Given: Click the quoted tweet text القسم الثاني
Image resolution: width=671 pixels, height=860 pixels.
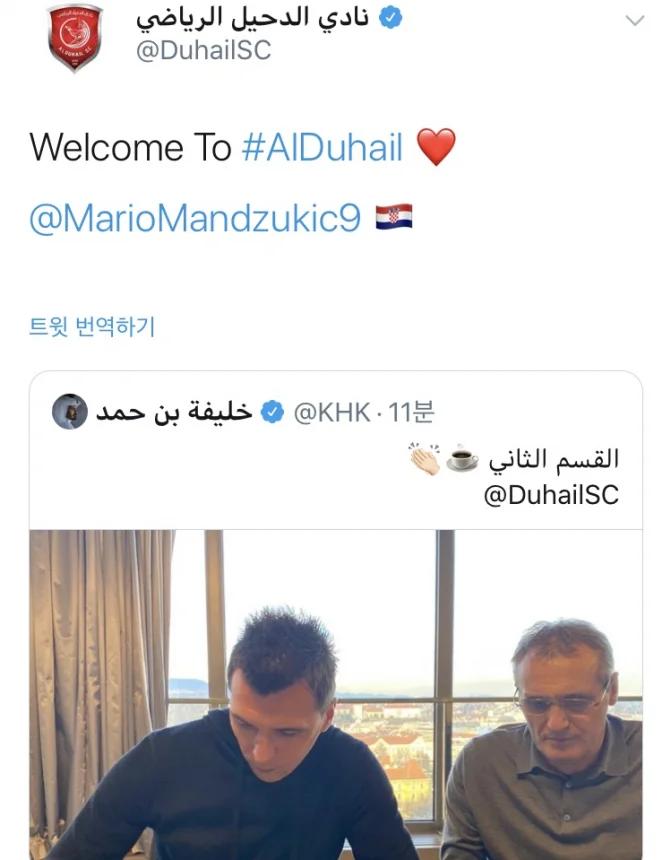Looking at the screenshot, I should click(x=554, y=459).
